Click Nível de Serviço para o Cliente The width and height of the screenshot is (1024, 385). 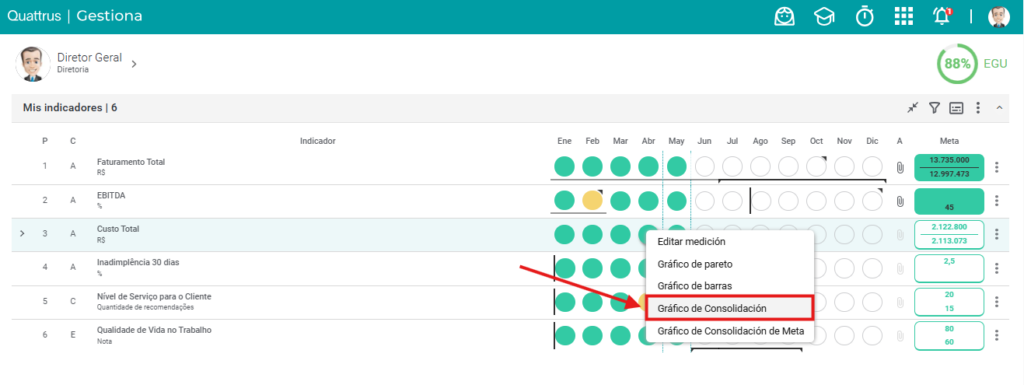154,296
